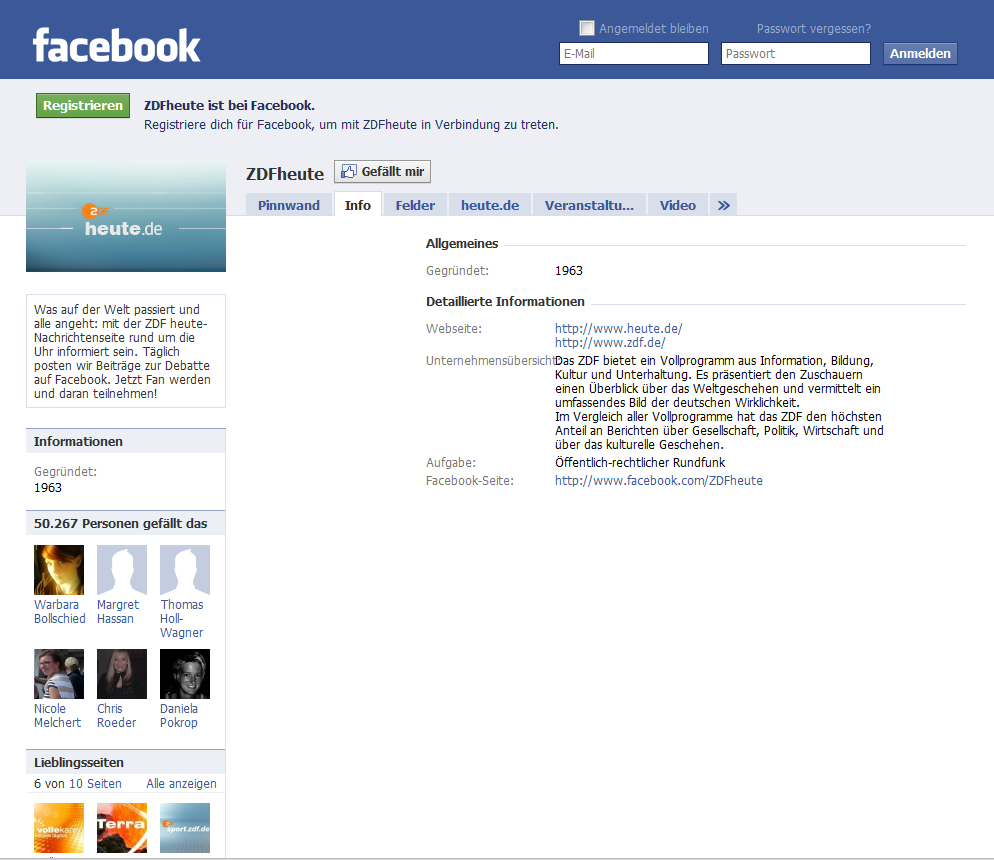Click the ZDFheute page title

tap(285, 174)
